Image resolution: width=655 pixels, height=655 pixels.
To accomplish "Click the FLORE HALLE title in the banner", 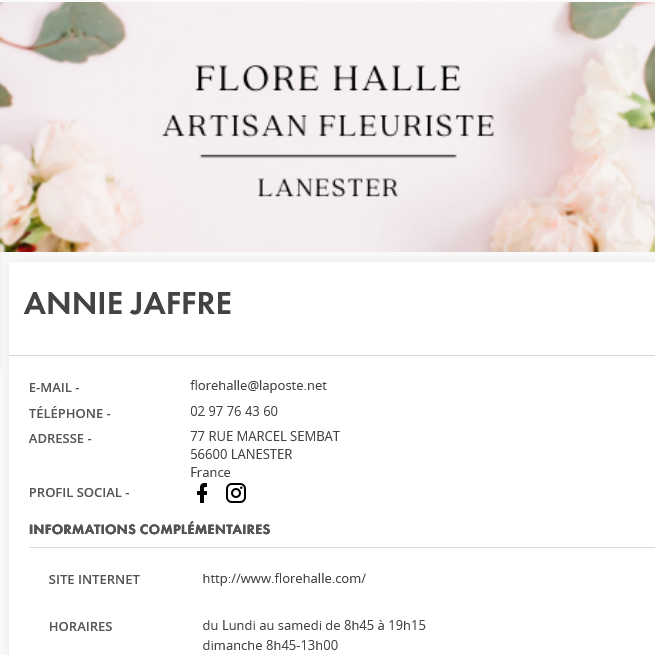I will click(328, 78).
